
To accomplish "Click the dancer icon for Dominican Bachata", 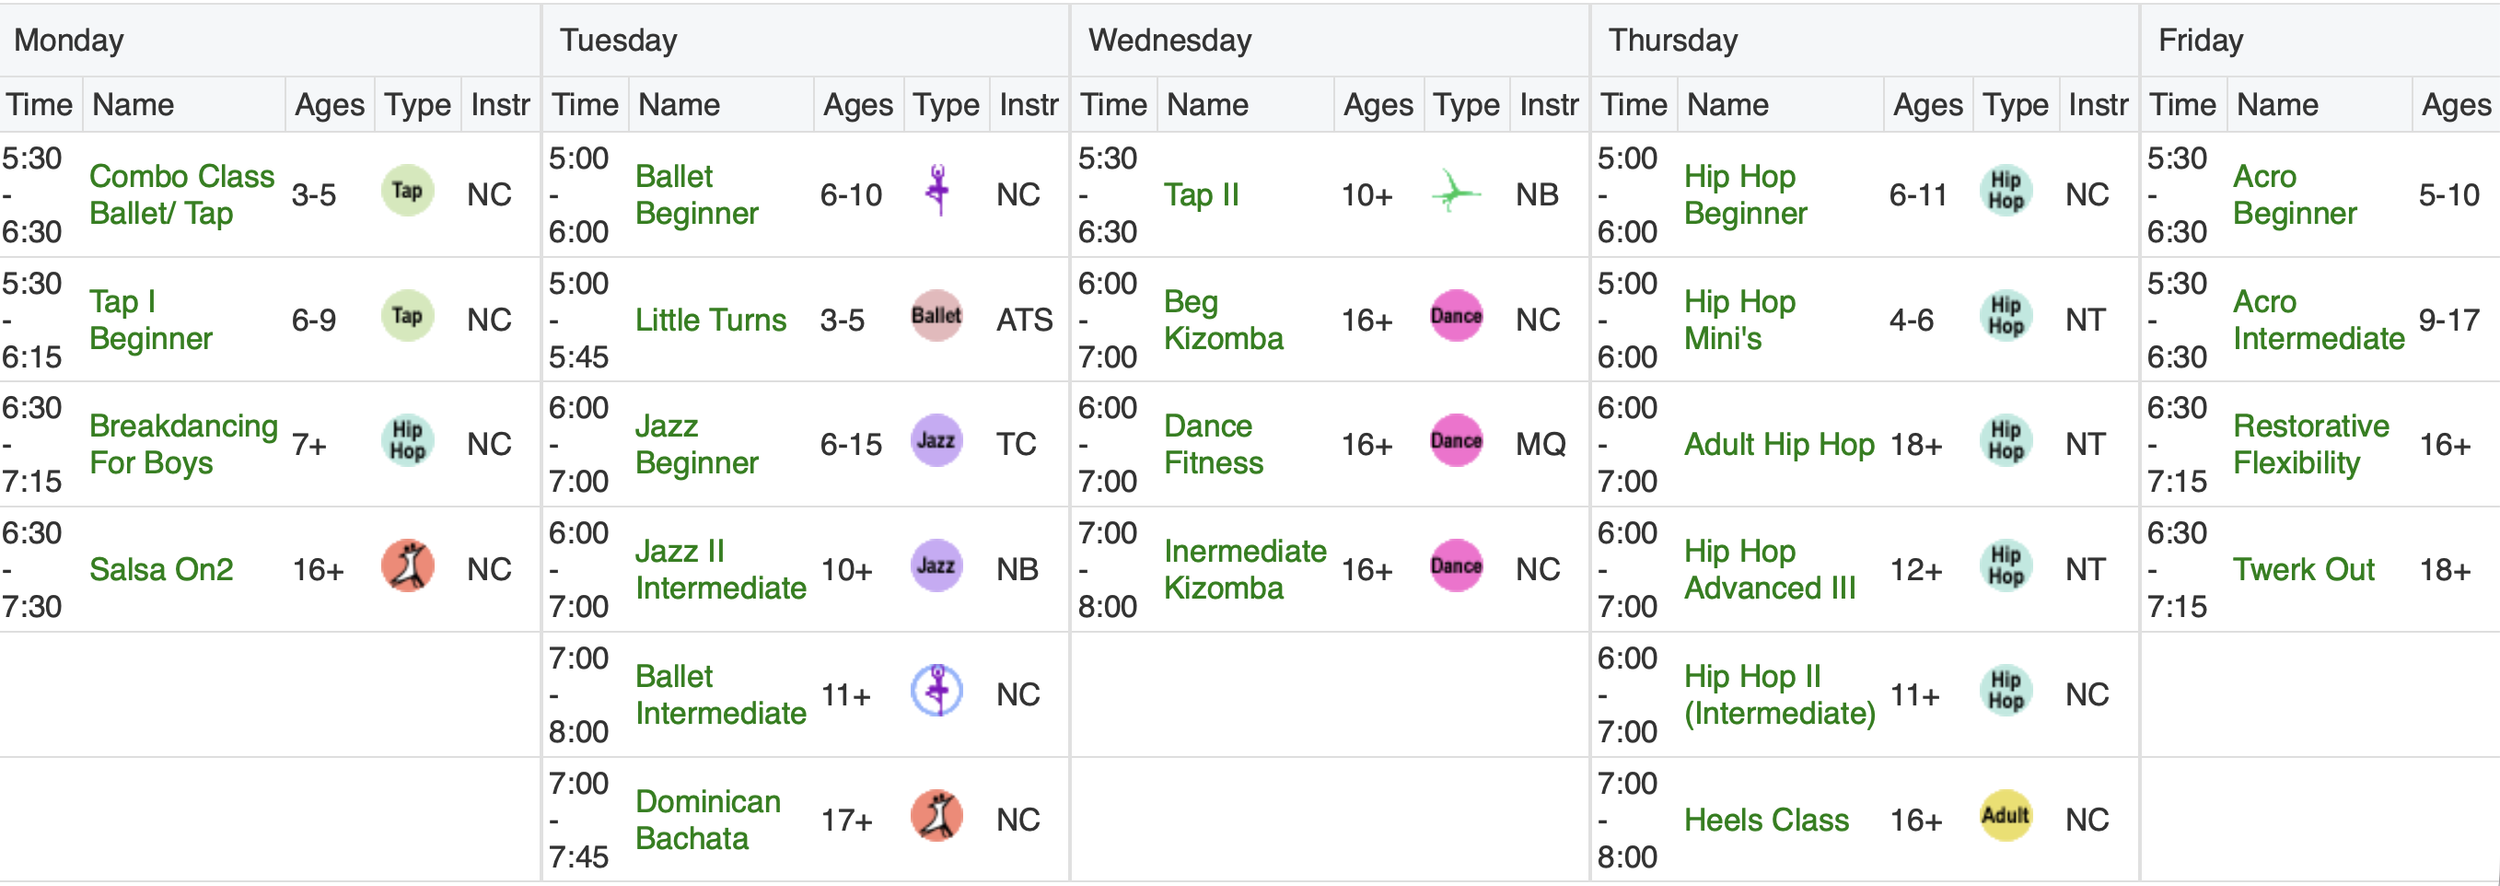I will pyautogui.click(x=937, y=815).
